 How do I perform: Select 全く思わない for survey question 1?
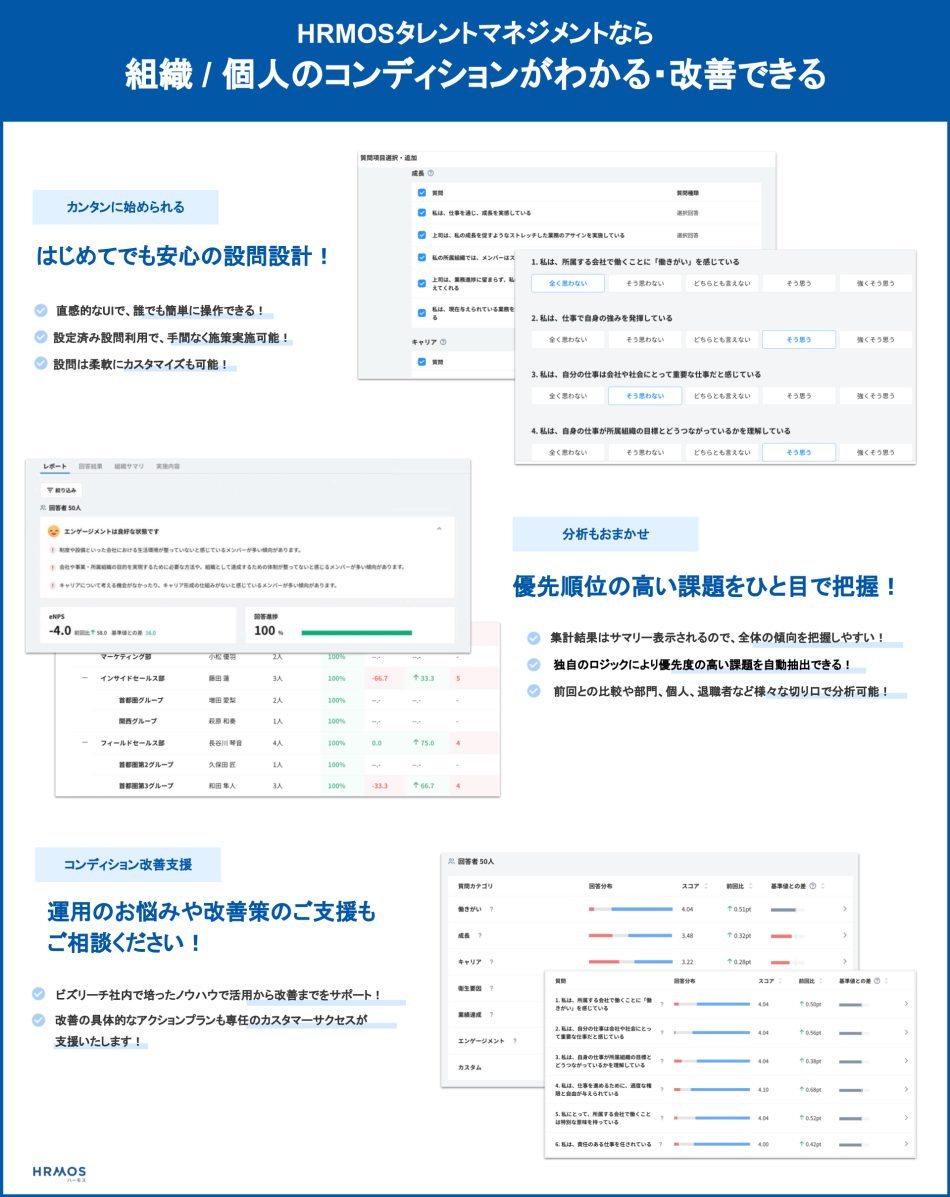click(x=568, y=283)
